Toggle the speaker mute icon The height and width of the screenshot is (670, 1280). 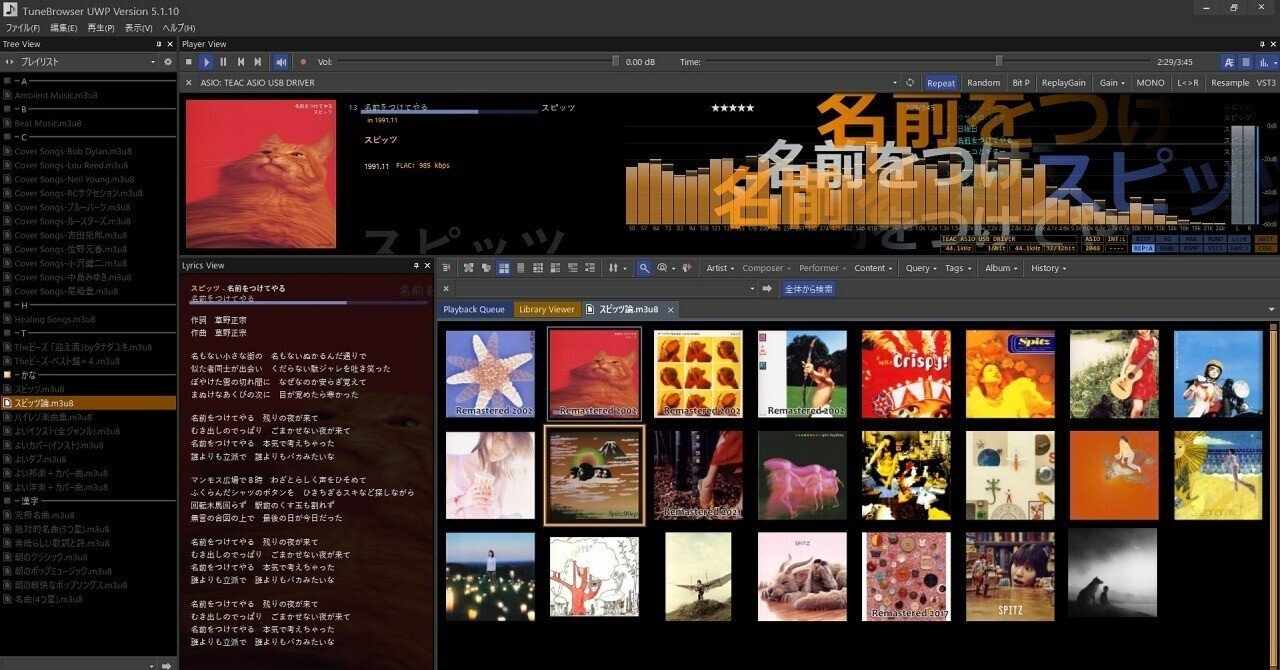[281, 62]
